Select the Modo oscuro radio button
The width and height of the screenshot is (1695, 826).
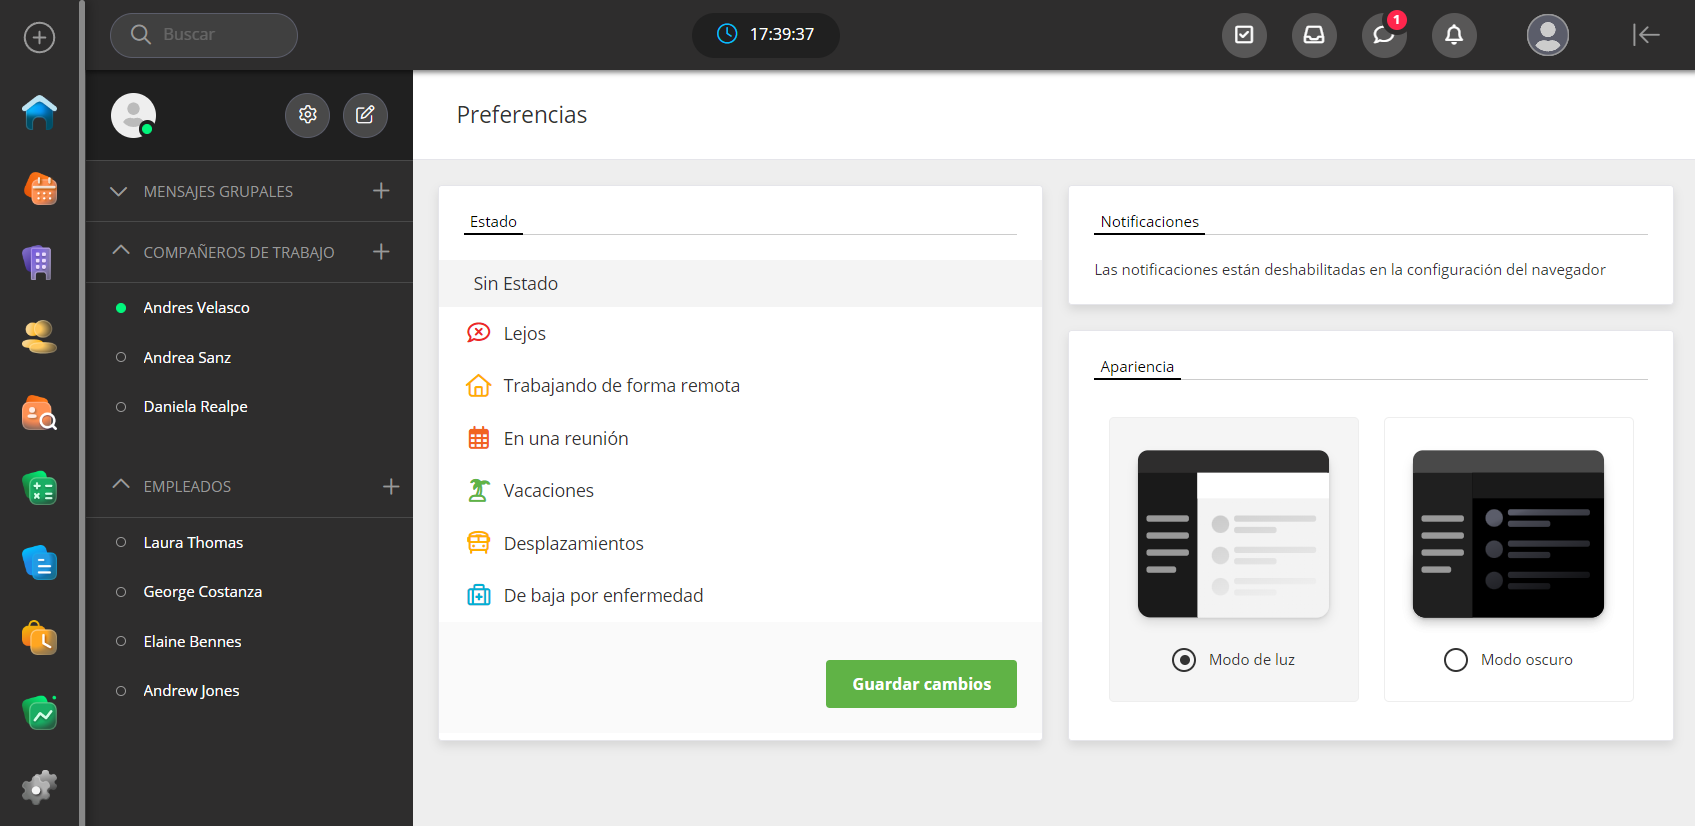(1456, 660)
